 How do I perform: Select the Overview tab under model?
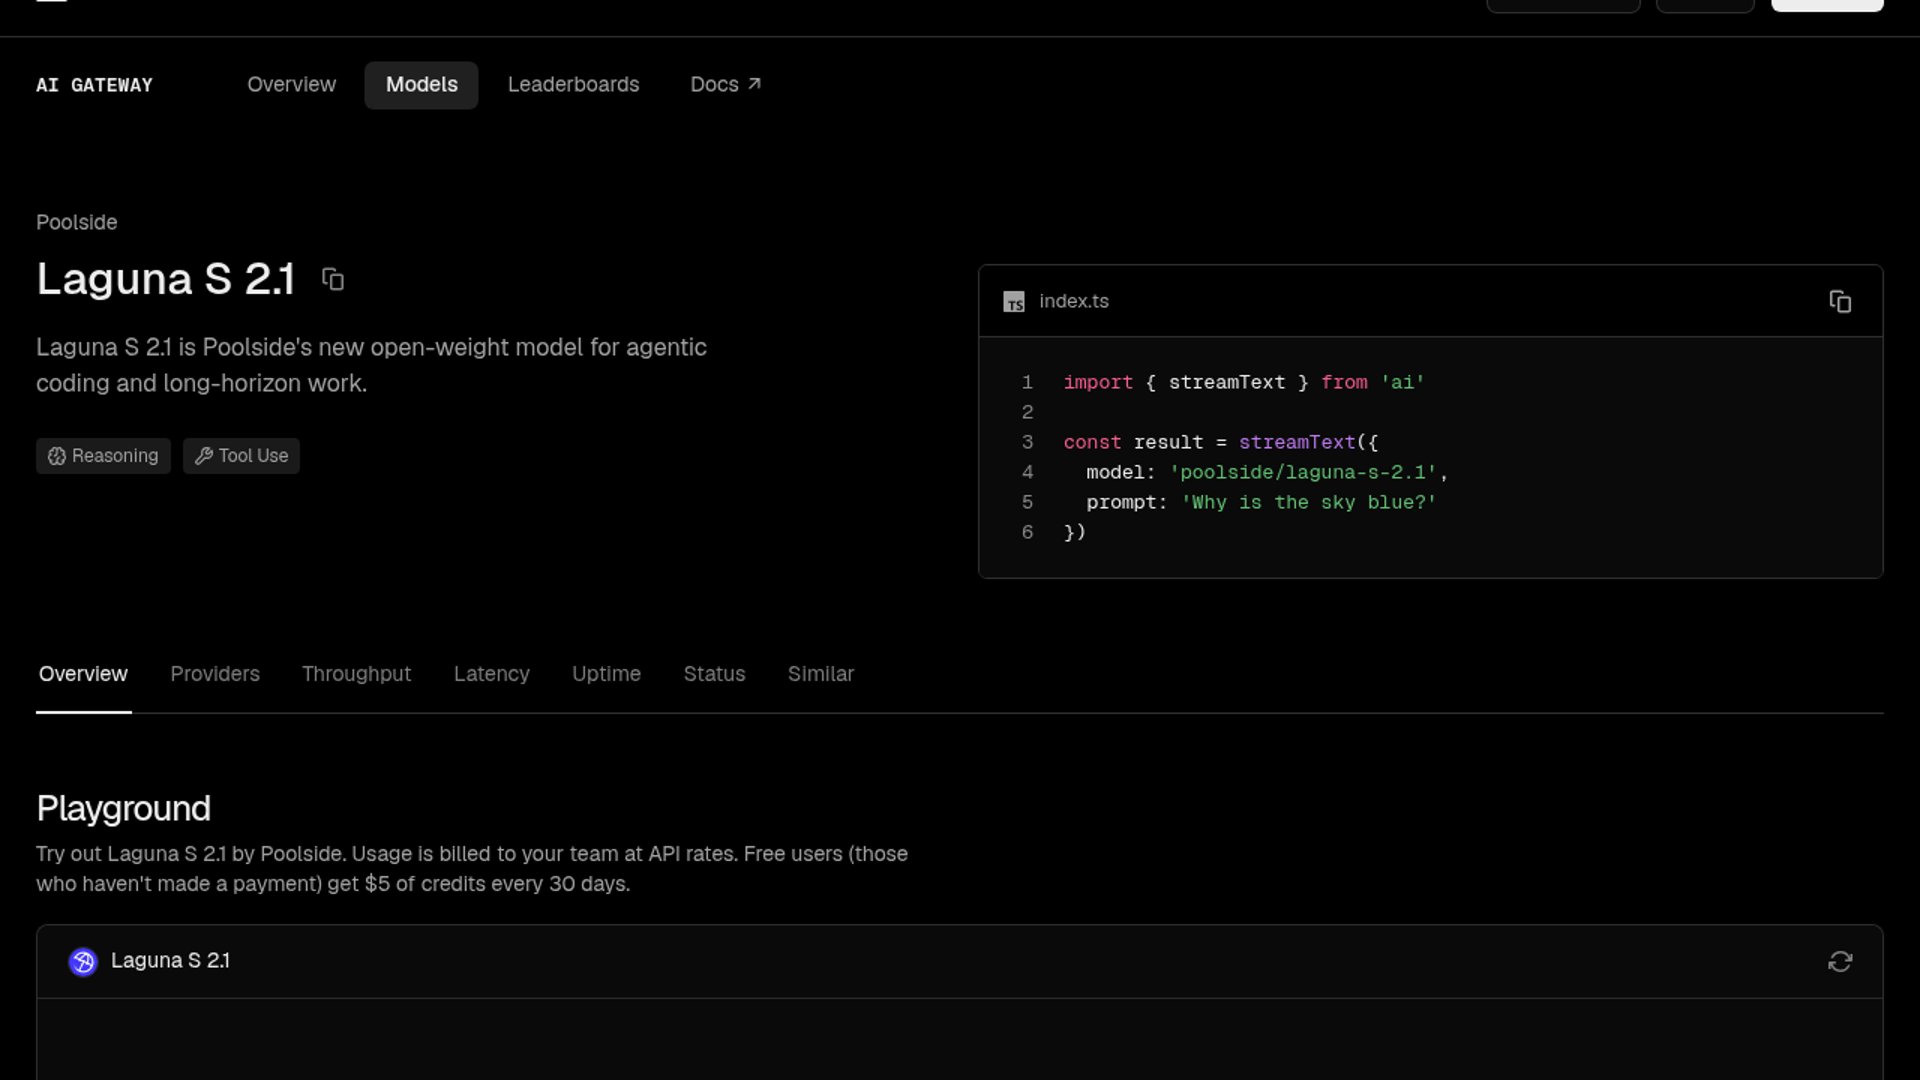pyautogui.click(x=83, y=674)
